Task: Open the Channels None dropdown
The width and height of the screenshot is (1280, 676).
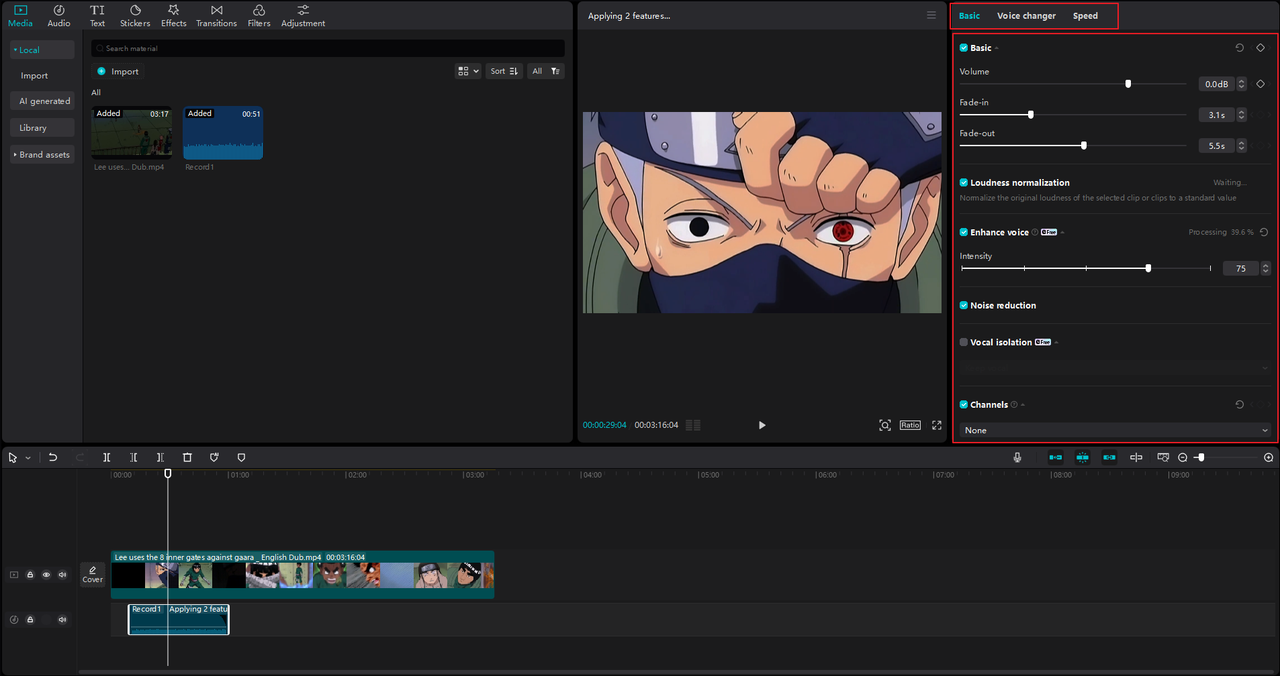Action: point(1116,430)
